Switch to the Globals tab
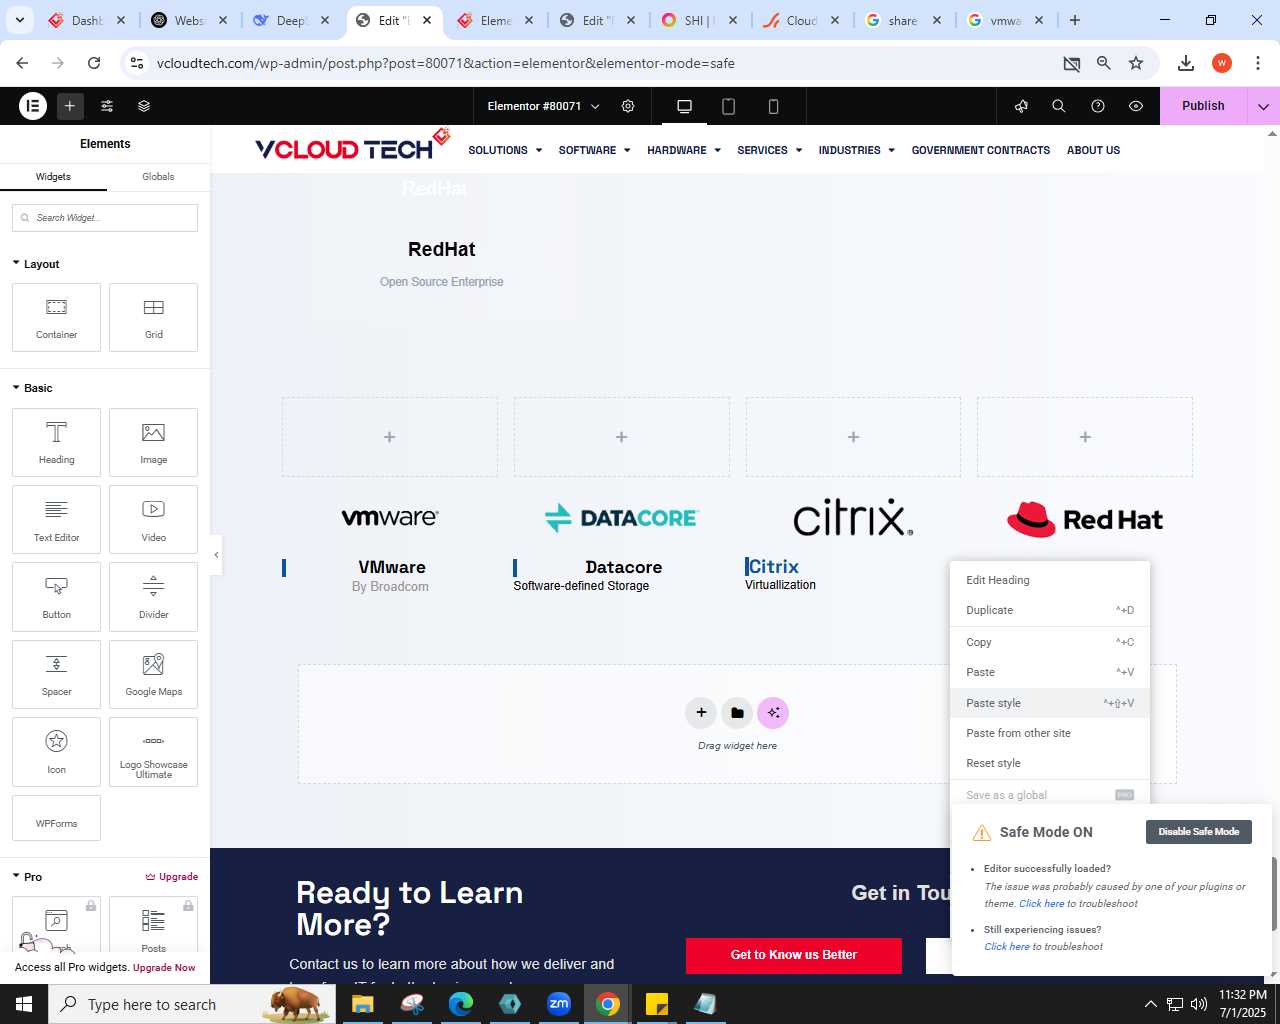This screenshot has width=1280, height=1024. (158, 177)
